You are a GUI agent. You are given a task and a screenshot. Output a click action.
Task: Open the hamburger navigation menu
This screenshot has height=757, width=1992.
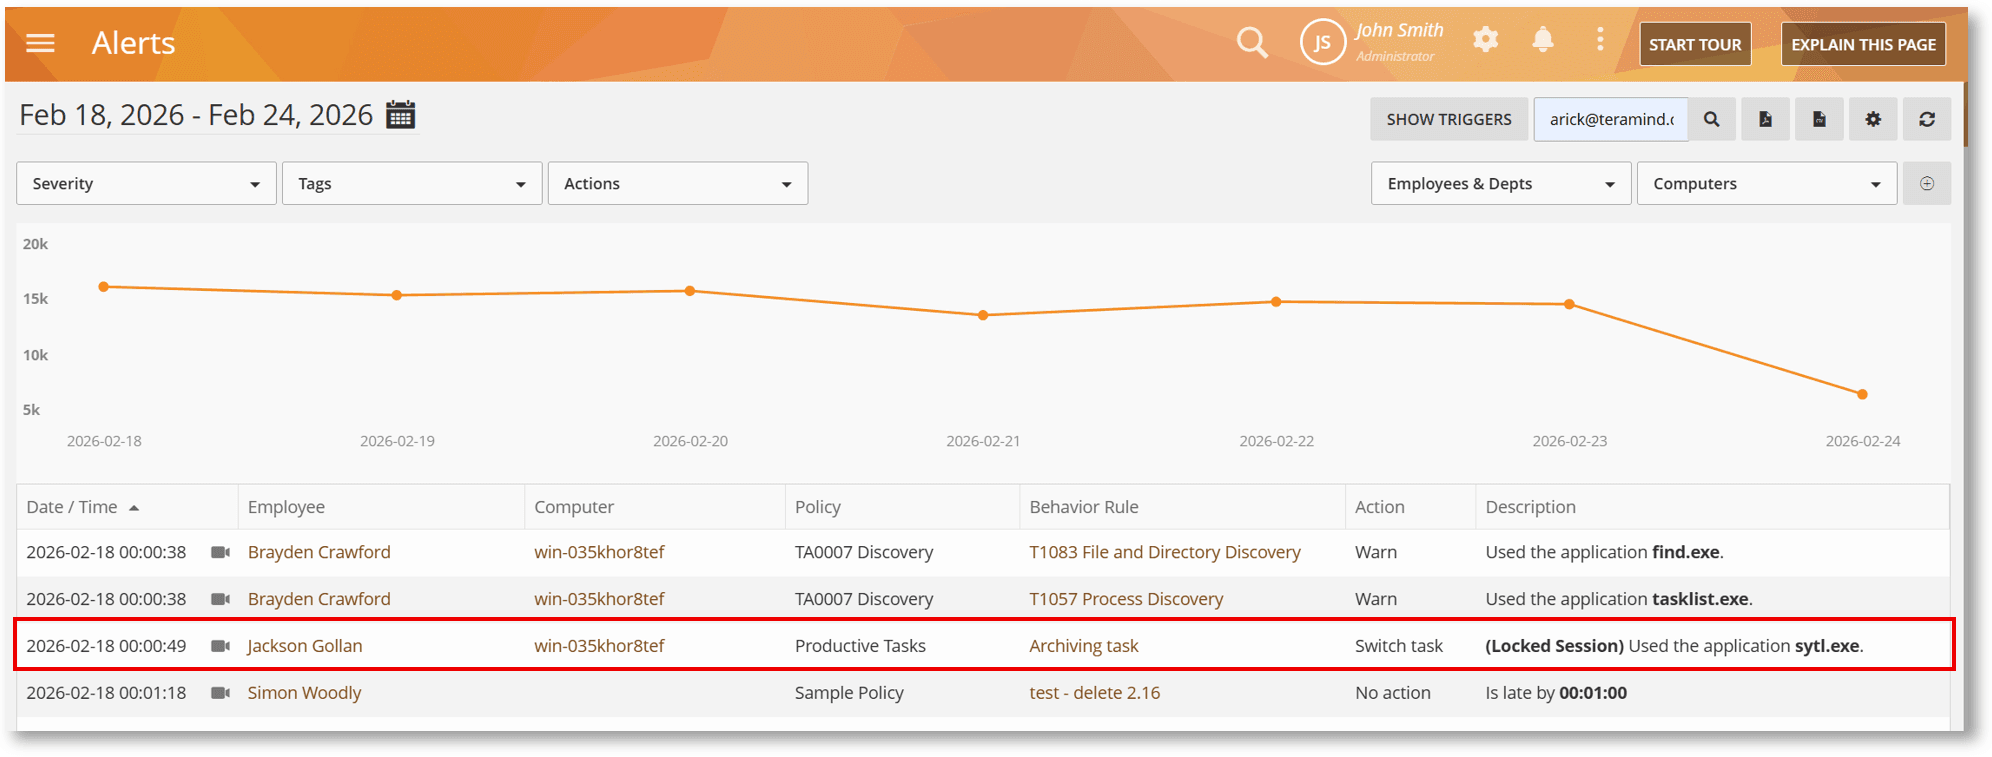coord(40,43)
